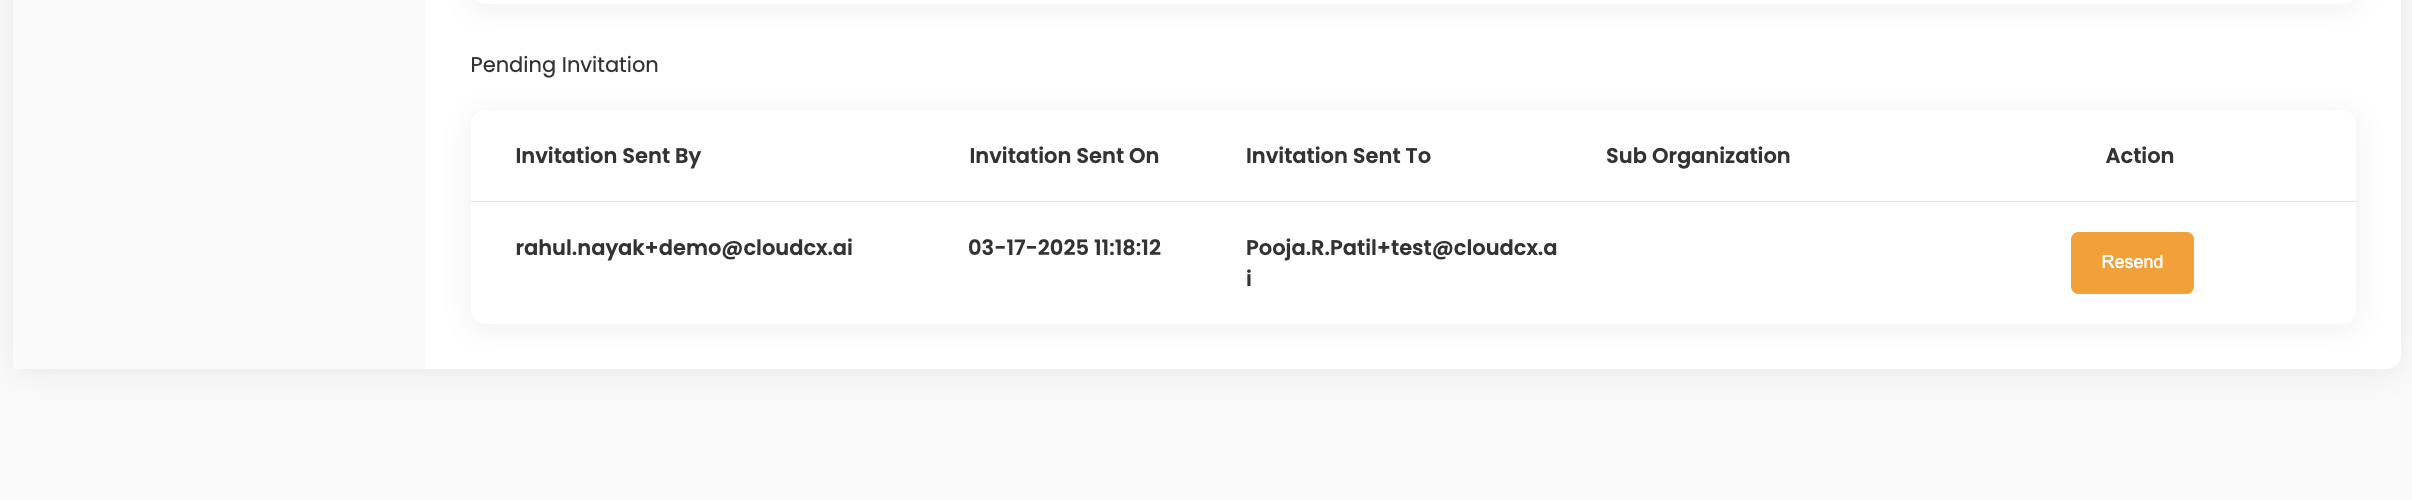
Task: Click the blank left sidebar panel
Action: (x=218, y=180)
